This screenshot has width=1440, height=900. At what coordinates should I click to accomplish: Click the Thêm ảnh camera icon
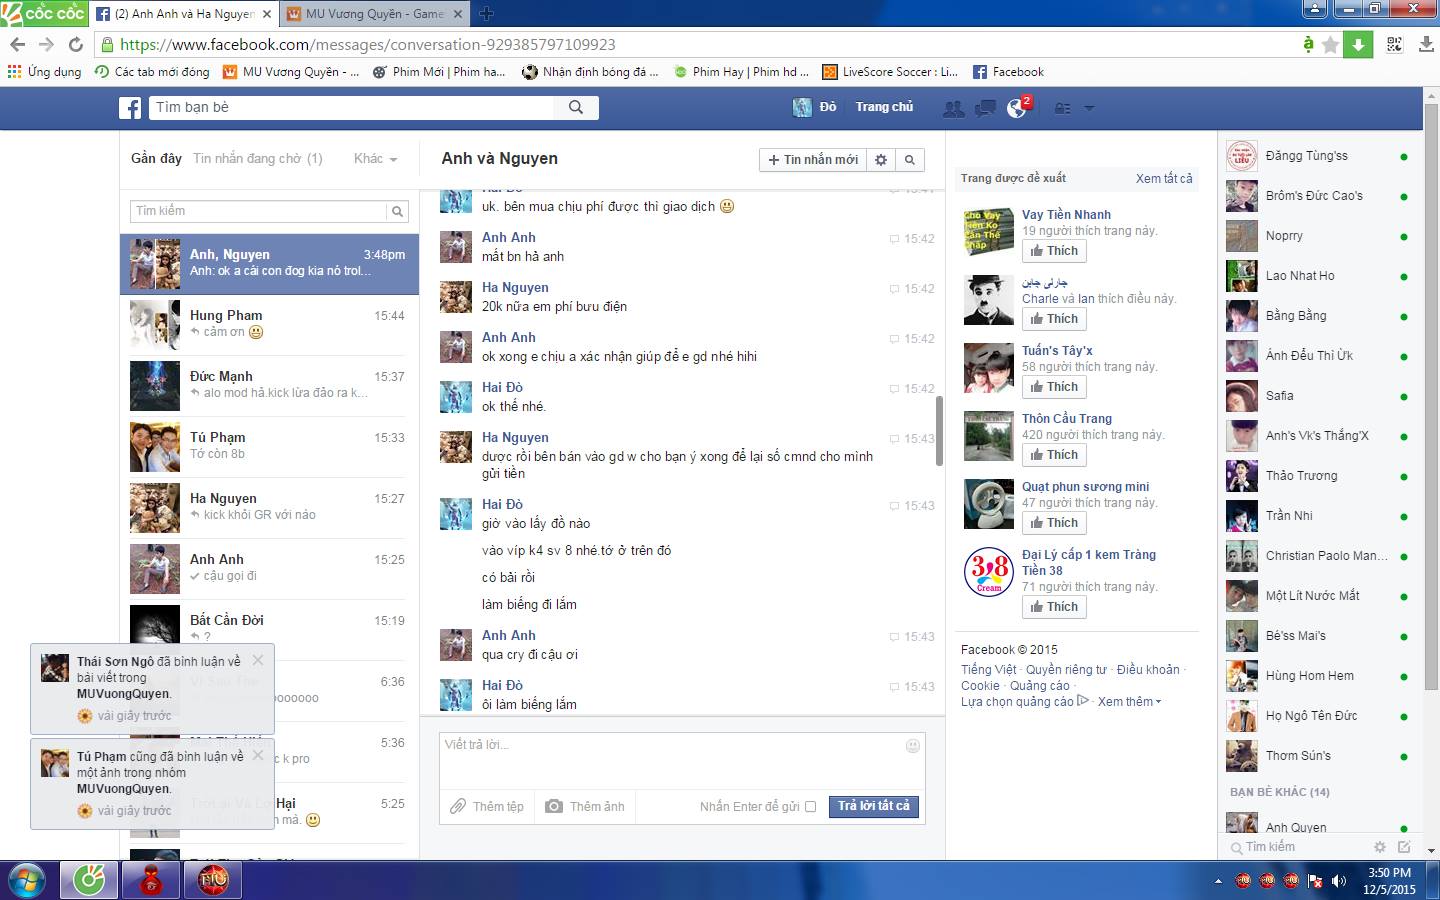pos(554,806)
